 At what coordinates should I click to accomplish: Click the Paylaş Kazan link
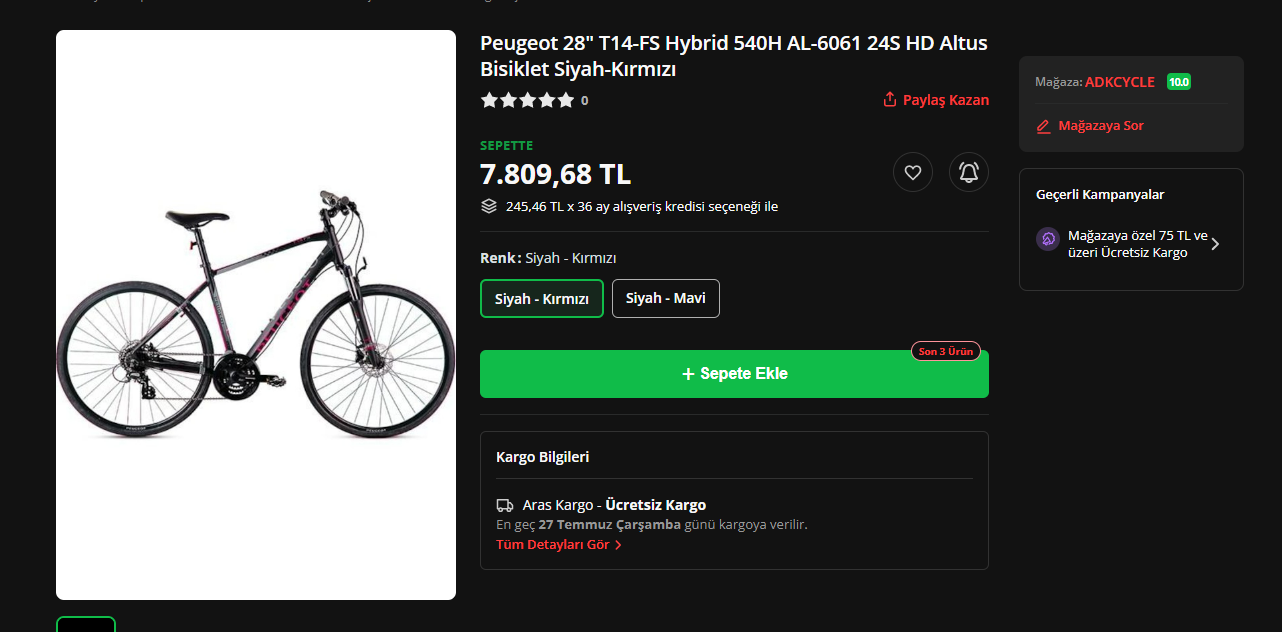(945, 100)
